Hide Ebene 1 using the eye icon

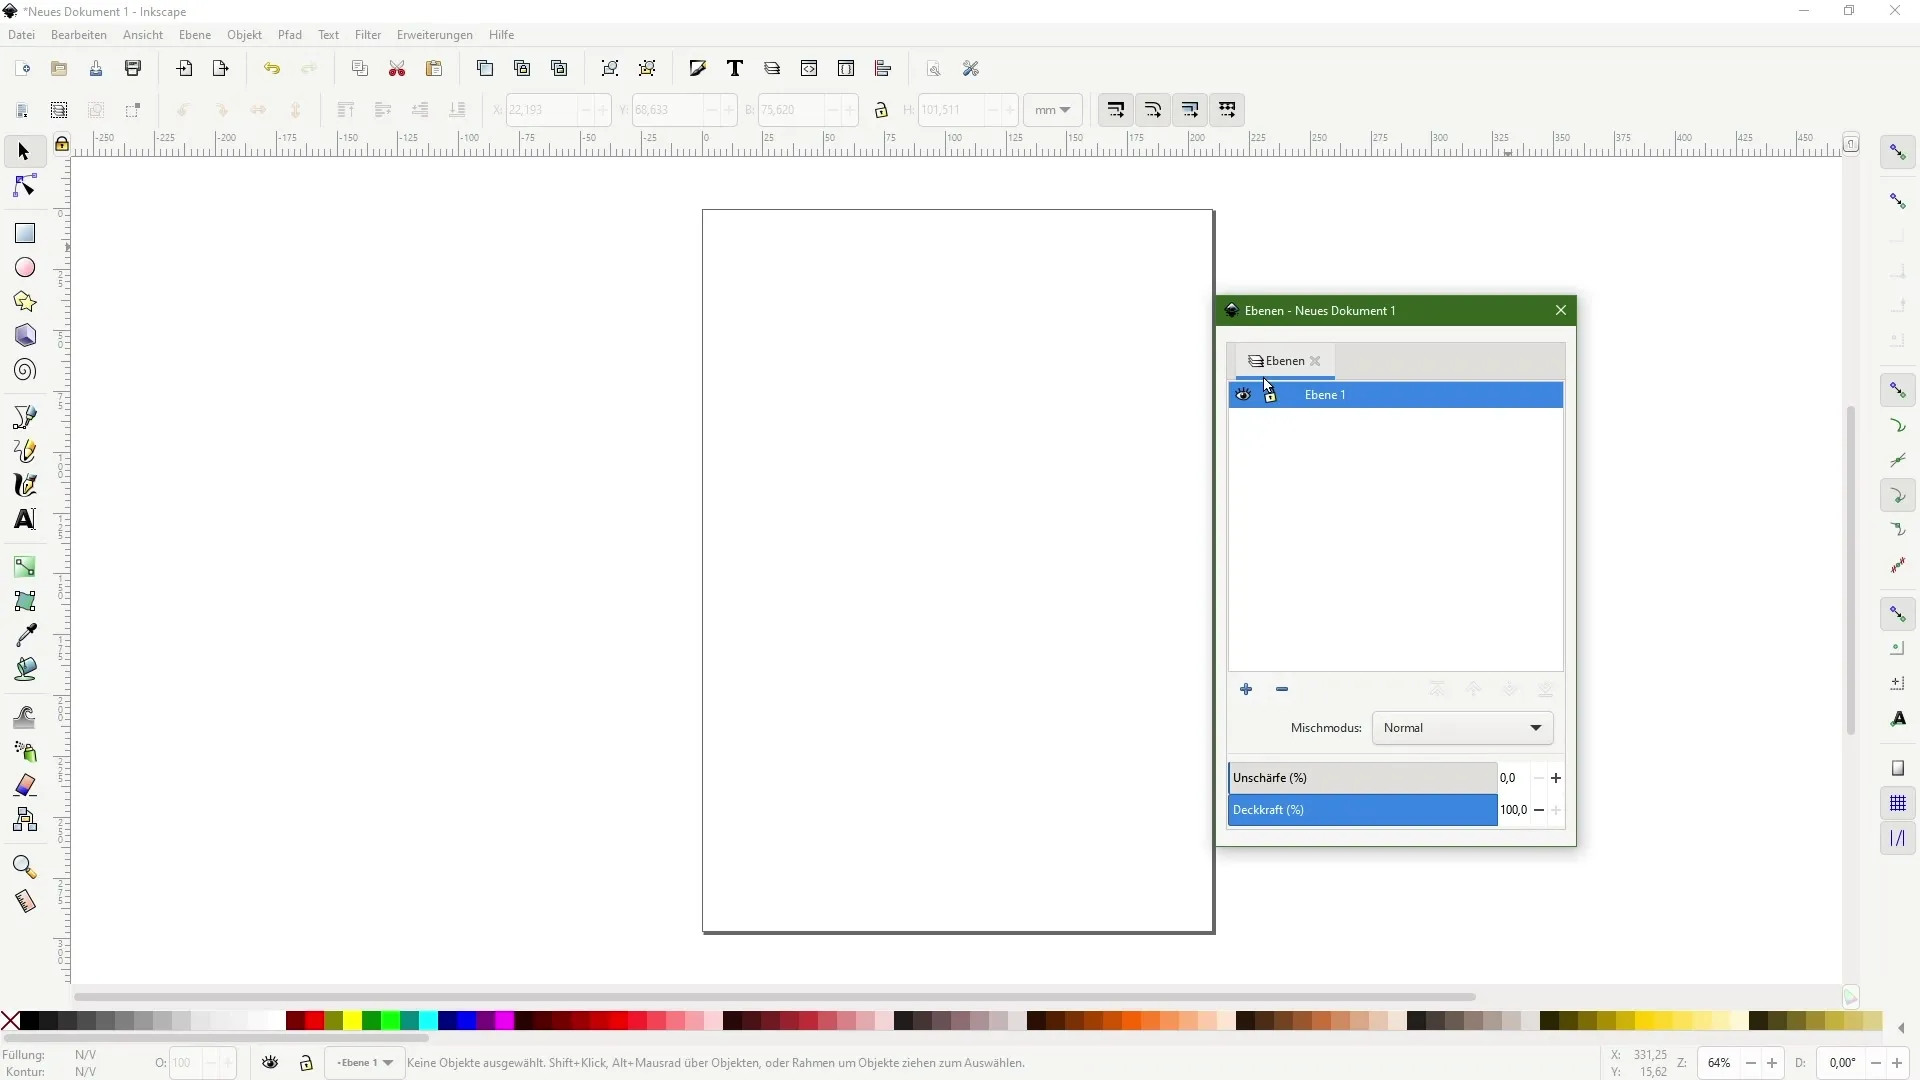click(x=1243, y=395)
